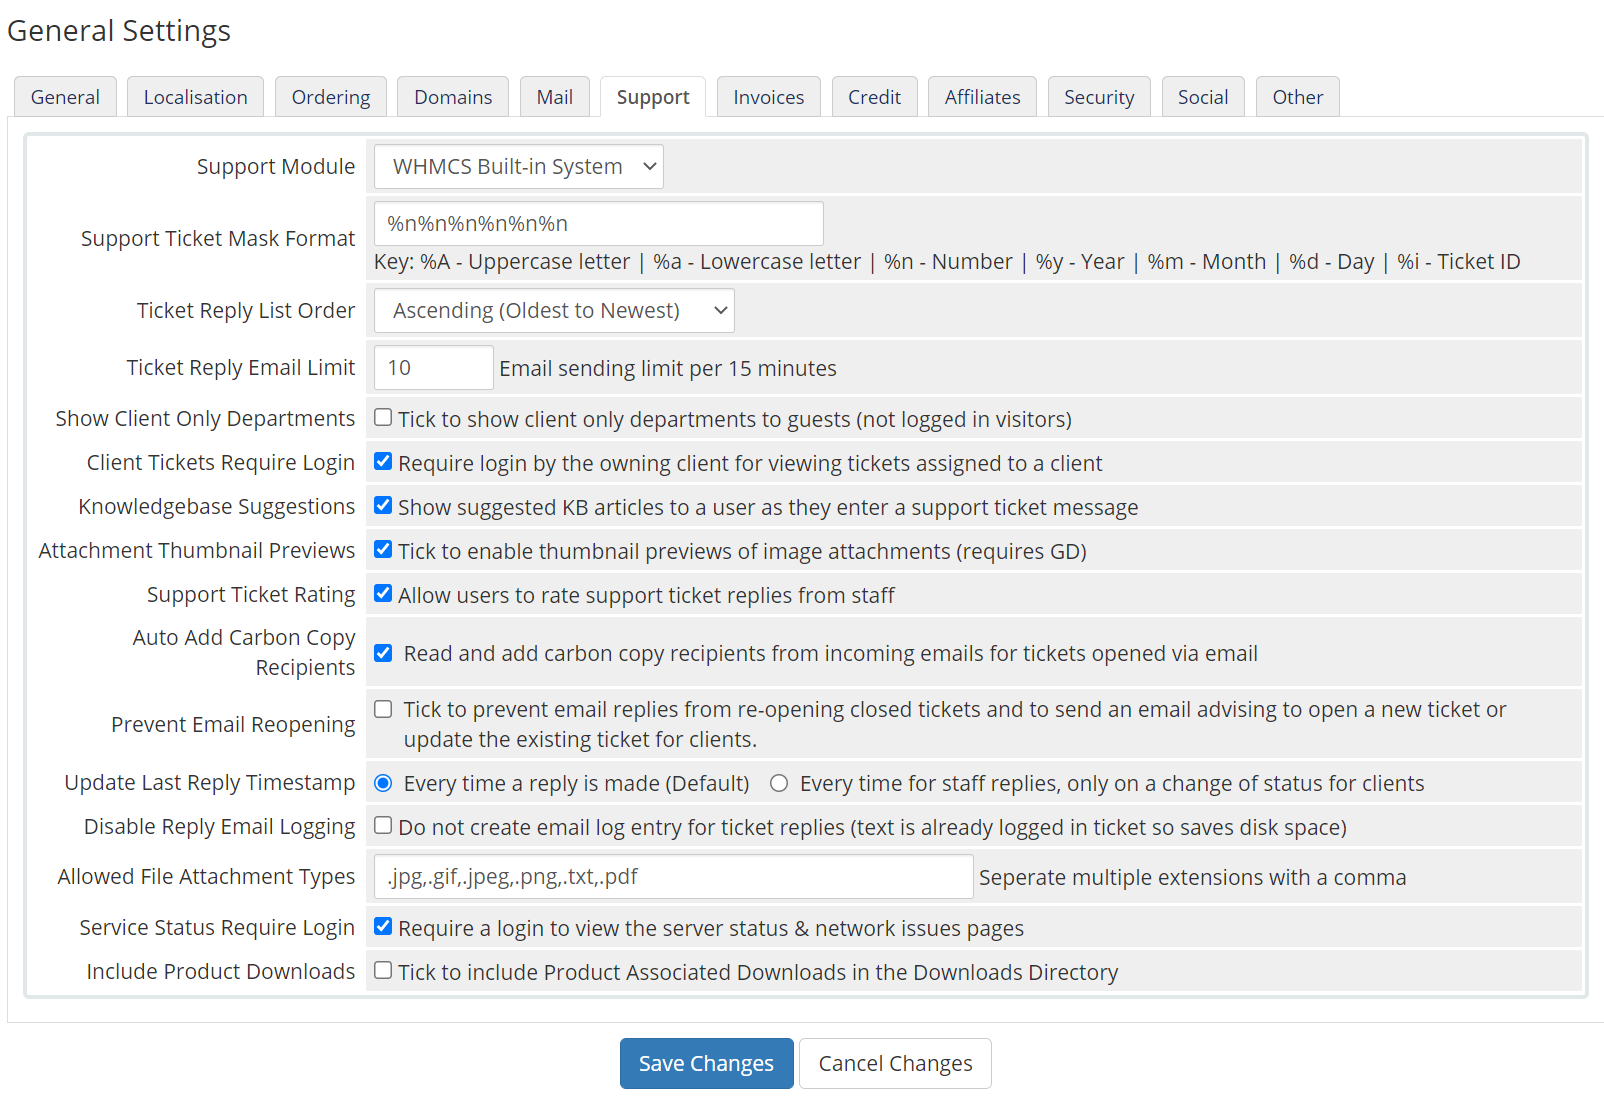Open the Affiliates tab
This screenshot has width=1604, height=1106.
(x=982, y=97)
